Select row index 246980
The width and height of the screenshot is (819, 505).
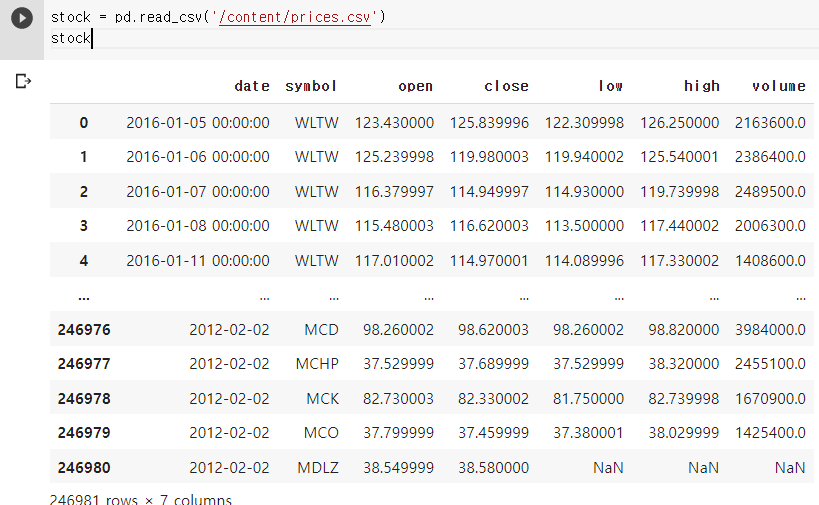point(84,467)
